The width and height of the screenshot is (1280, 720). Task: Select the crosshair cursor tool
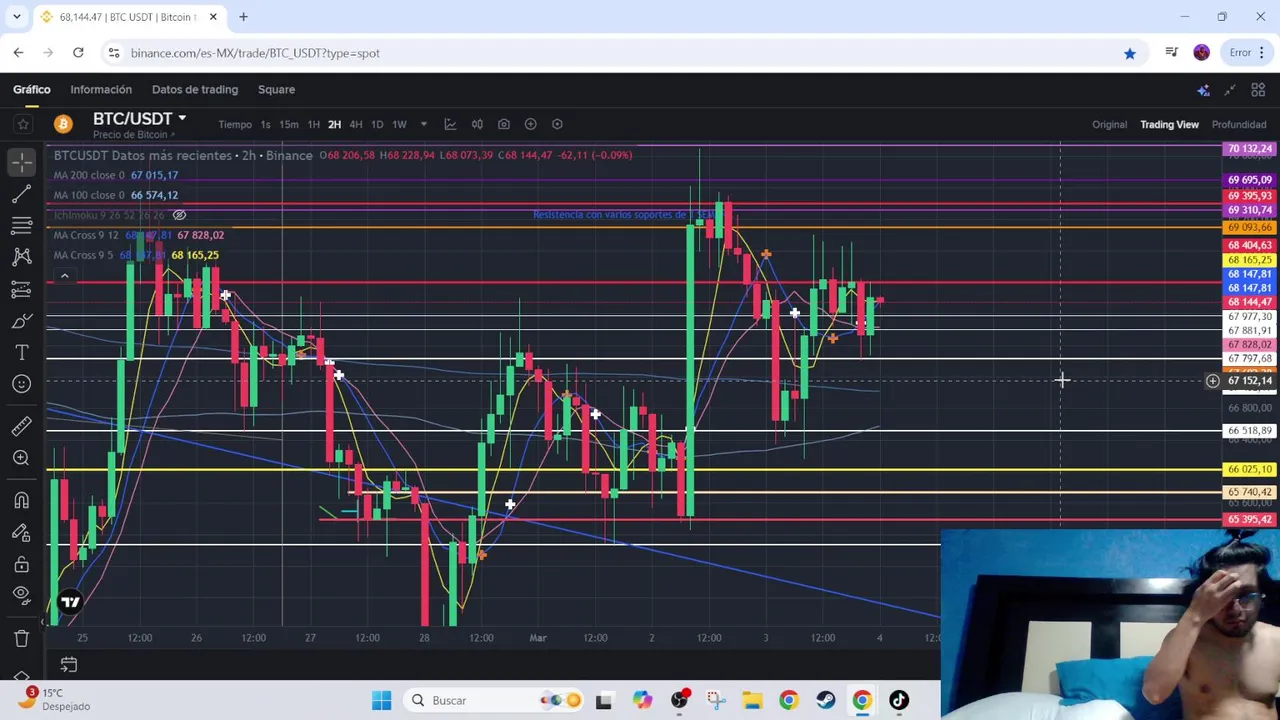coord(22,161)
